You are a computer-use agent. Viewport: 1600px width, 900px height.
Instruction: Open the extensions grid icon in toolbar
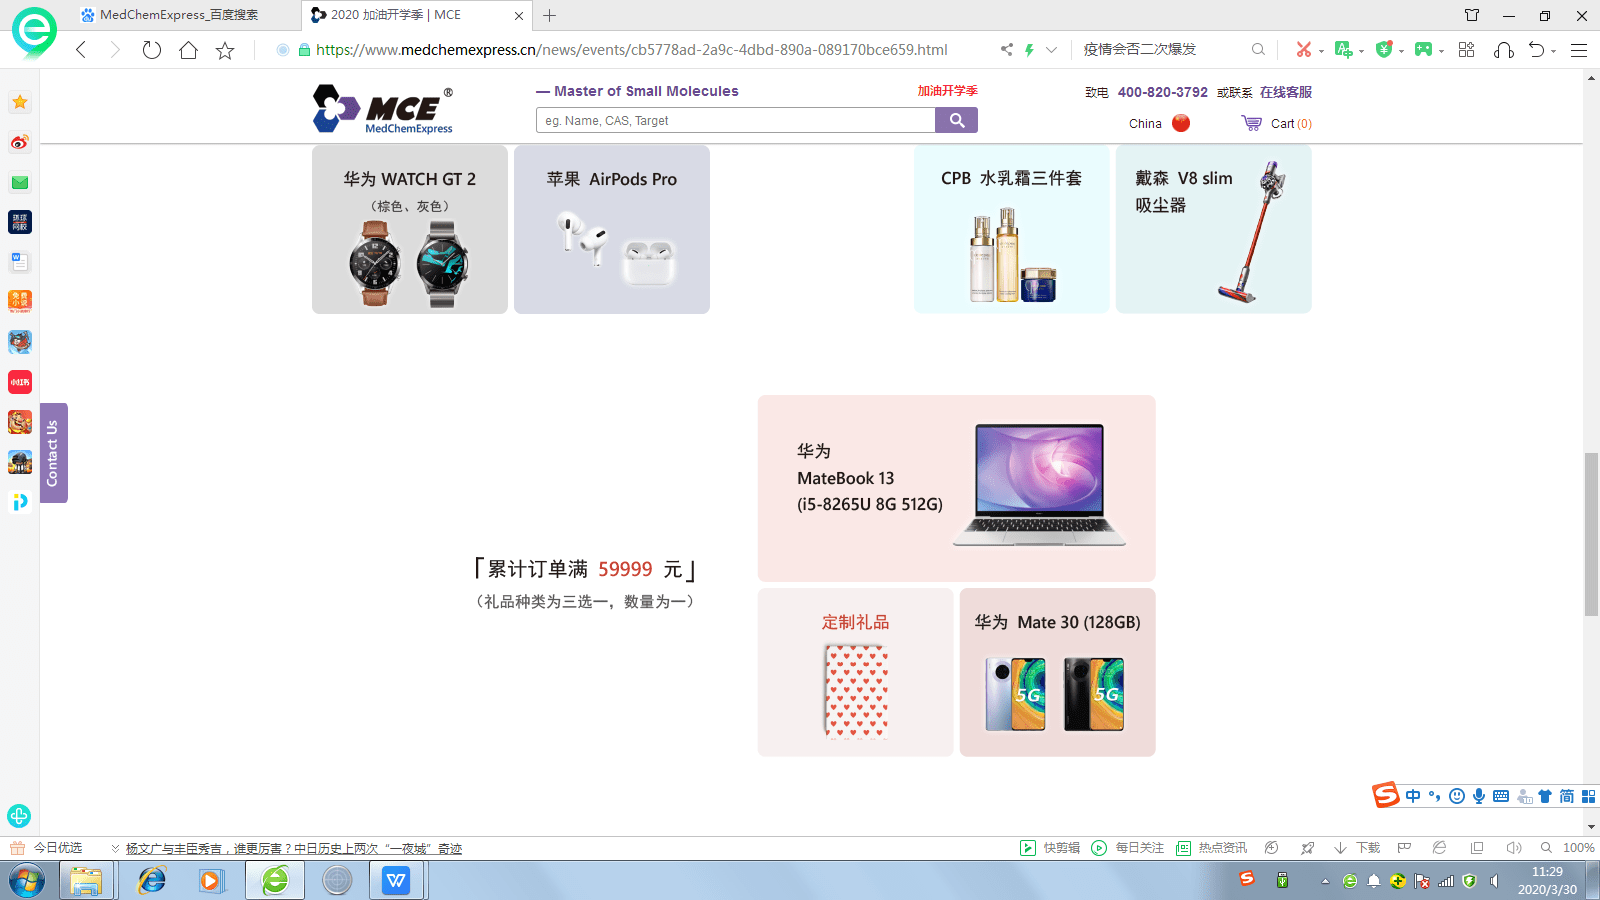[x=1466, y=49]
